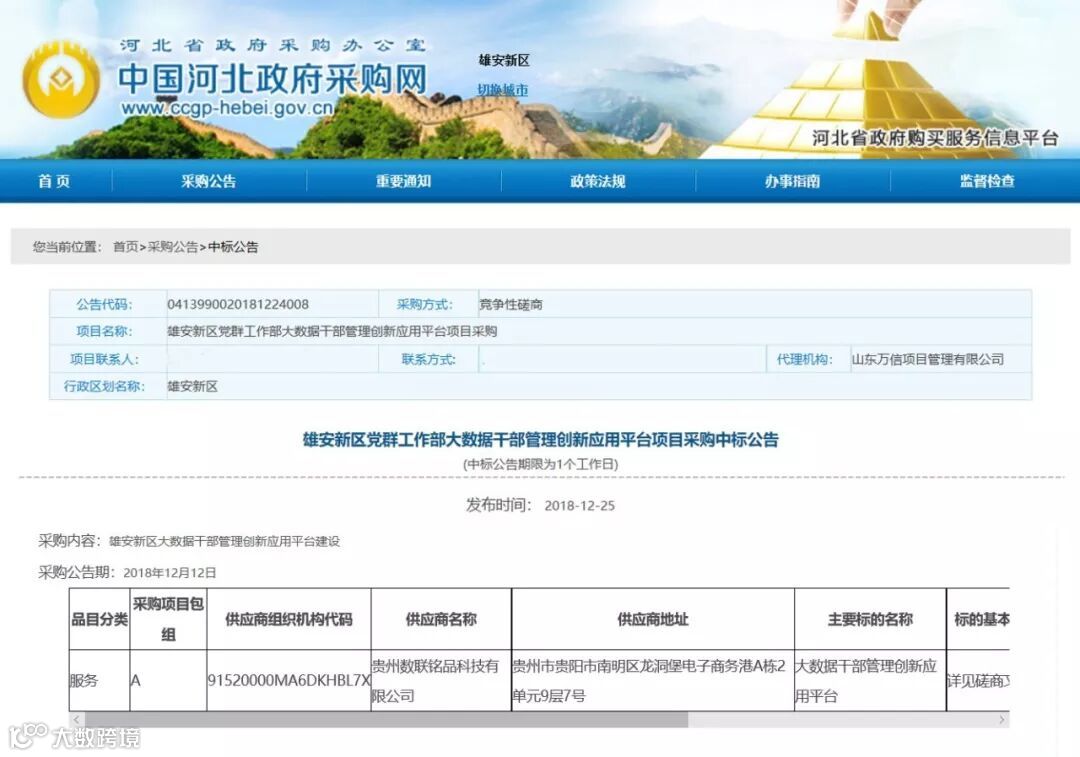The height and width of the screenshot is (757, 1080).
Task: Open the 监督检查 navigation item
Action: coord(987,181)
